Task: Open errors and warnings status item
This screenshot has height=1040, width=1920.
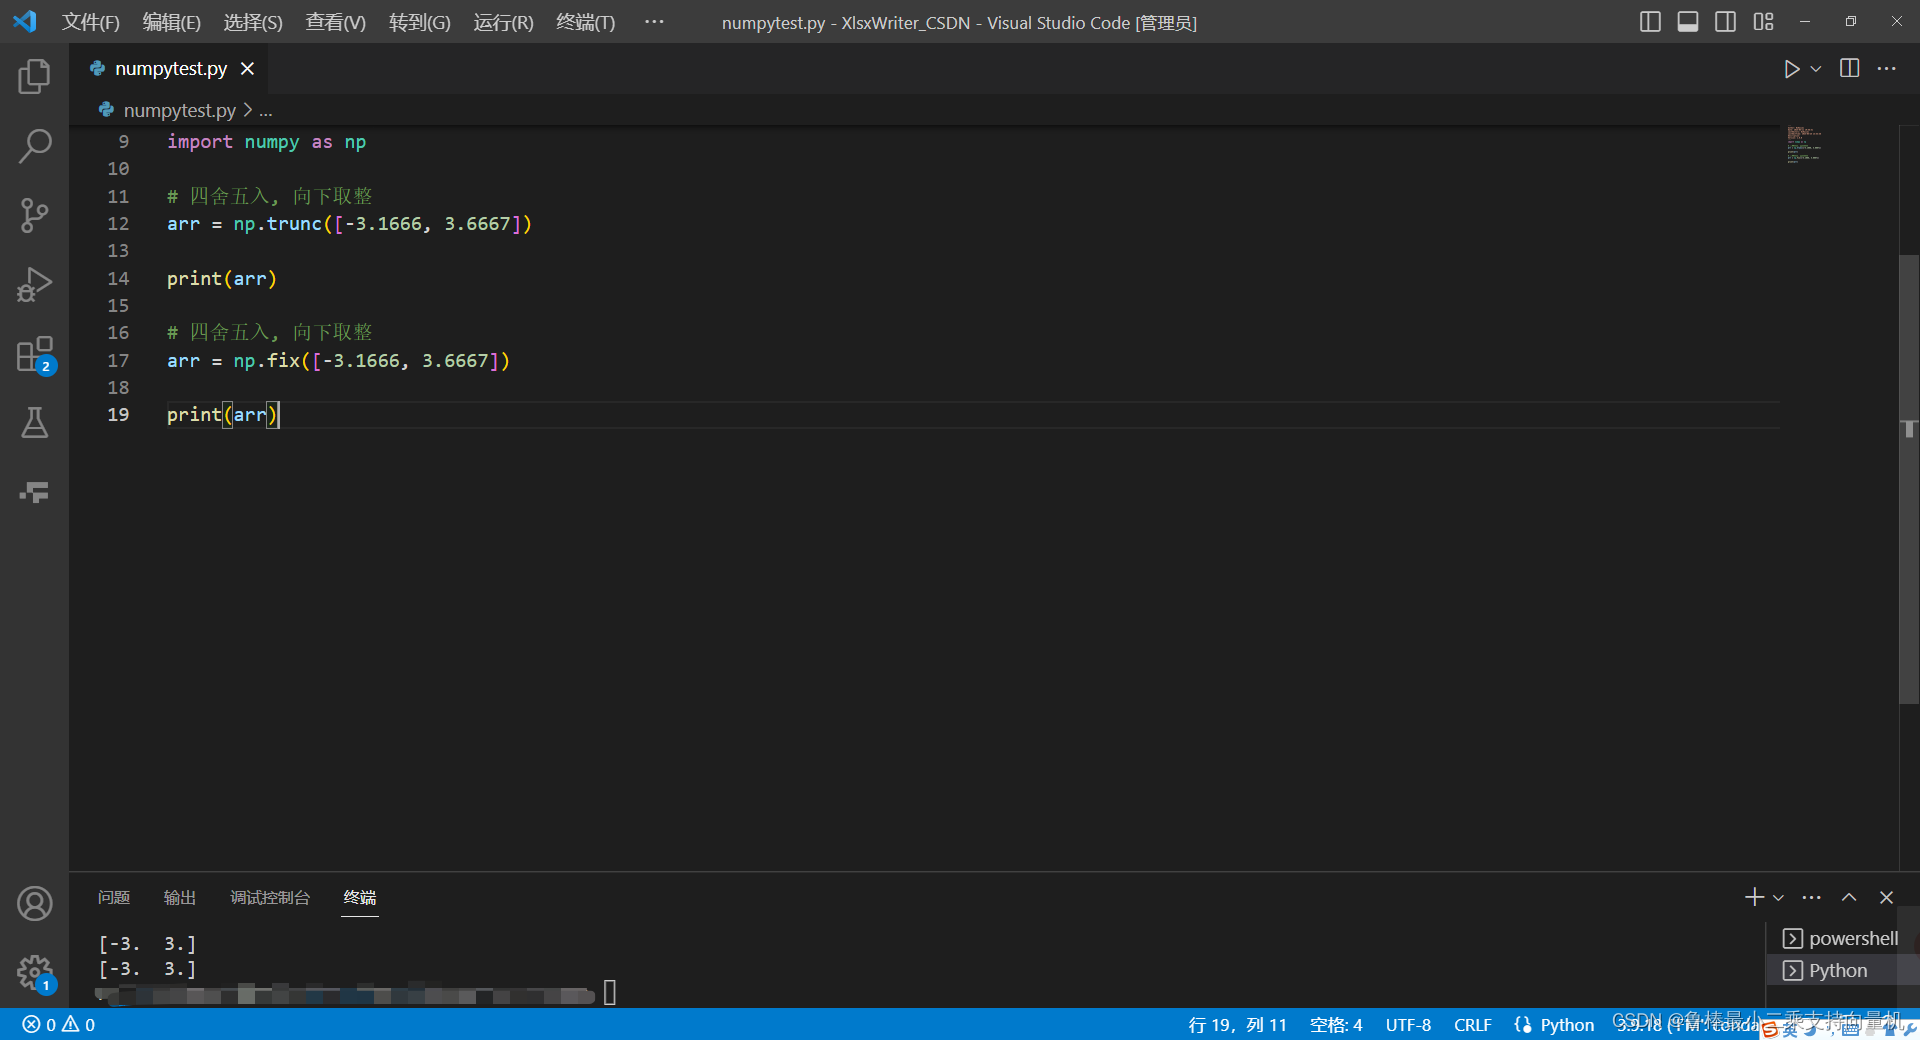Action: [x=59, y=1024]
